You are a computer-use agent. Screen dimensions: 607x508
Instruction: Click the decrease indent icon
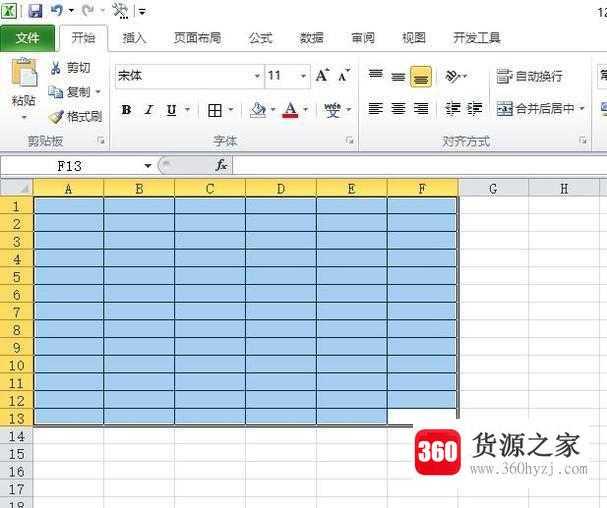click(x=452, y=108)
